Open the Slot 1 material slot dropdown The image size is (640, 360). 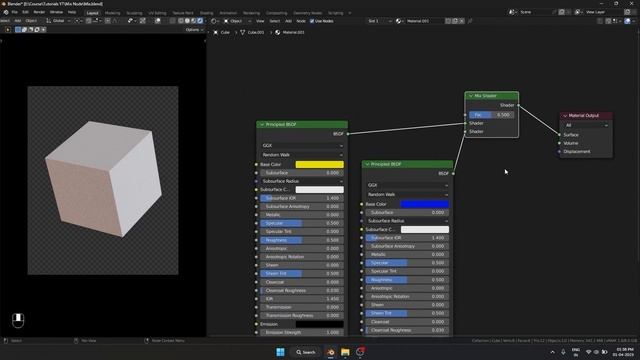pos(380,21)
